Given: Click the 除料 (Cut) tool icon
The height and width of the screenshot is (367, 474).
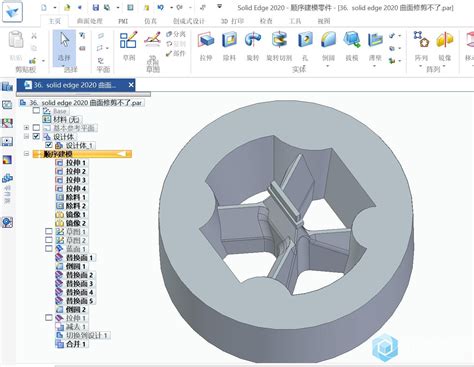Looking at the screenshot, I should [229, 40].
